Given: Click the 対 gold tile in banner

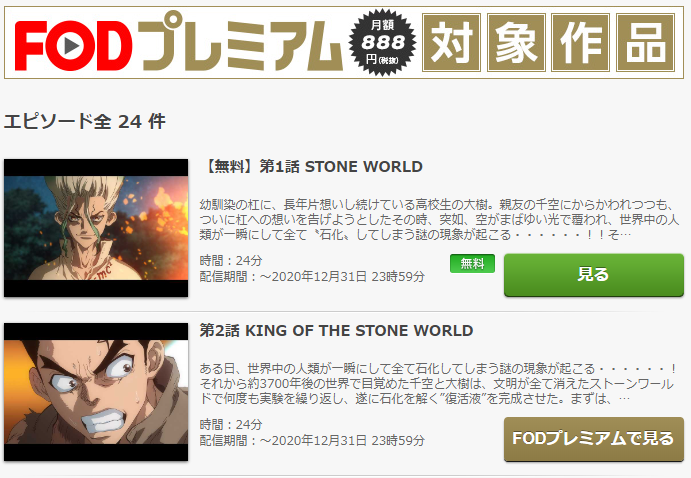Looking at the screenshot, I should (451, 43).
